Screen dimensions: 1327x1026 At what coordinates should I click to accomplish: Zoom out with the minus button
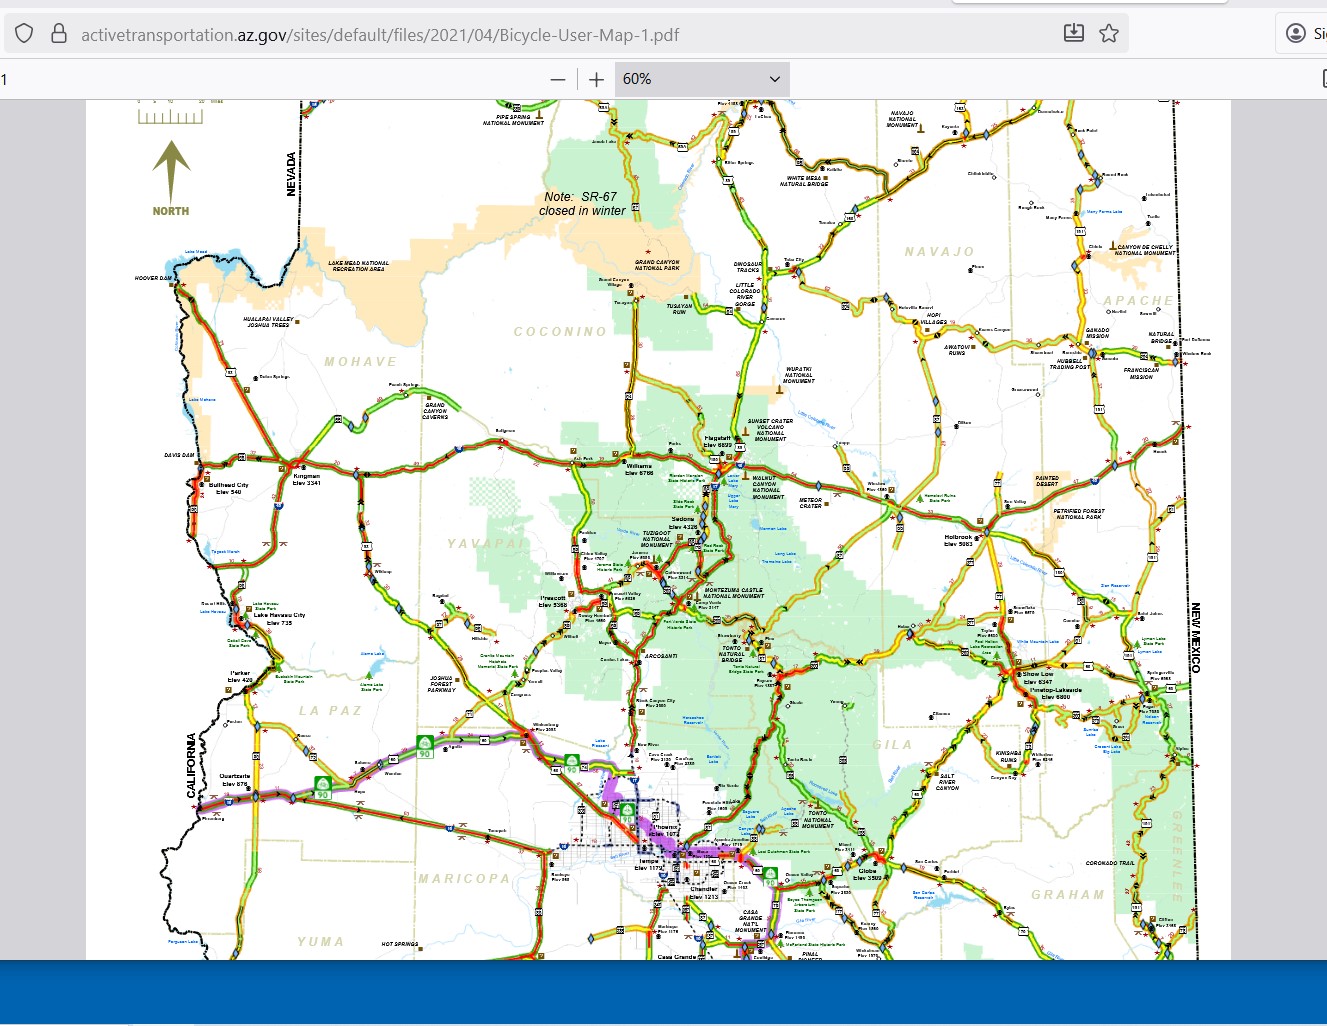pos(558,79)
